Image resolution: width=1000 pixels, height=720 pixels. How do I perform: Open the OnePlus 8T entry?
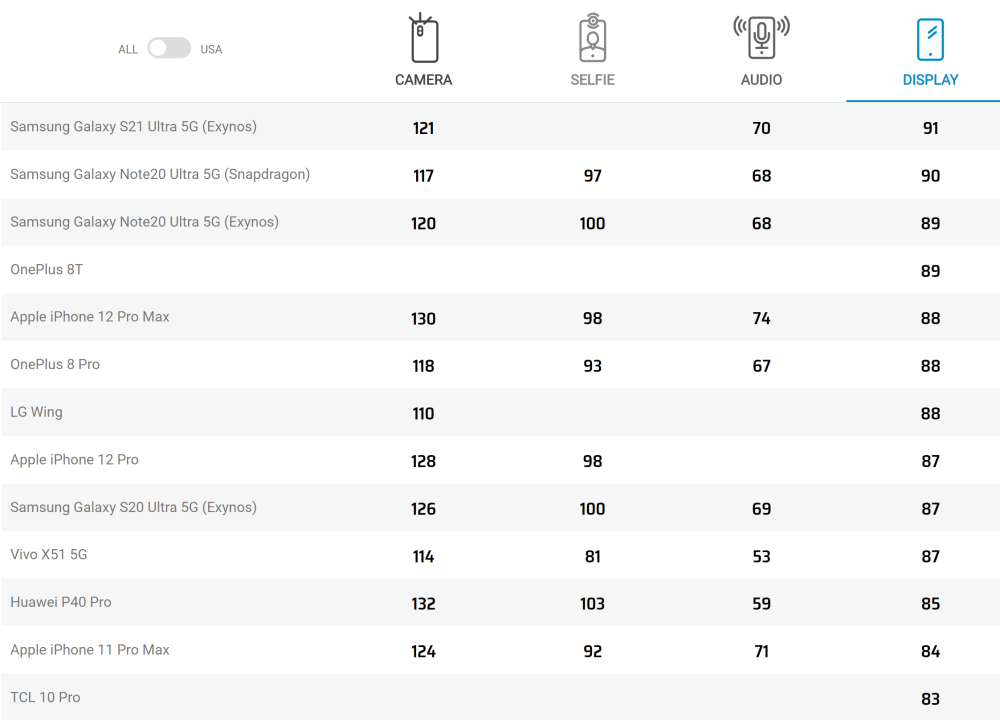[x=47, y=269]
